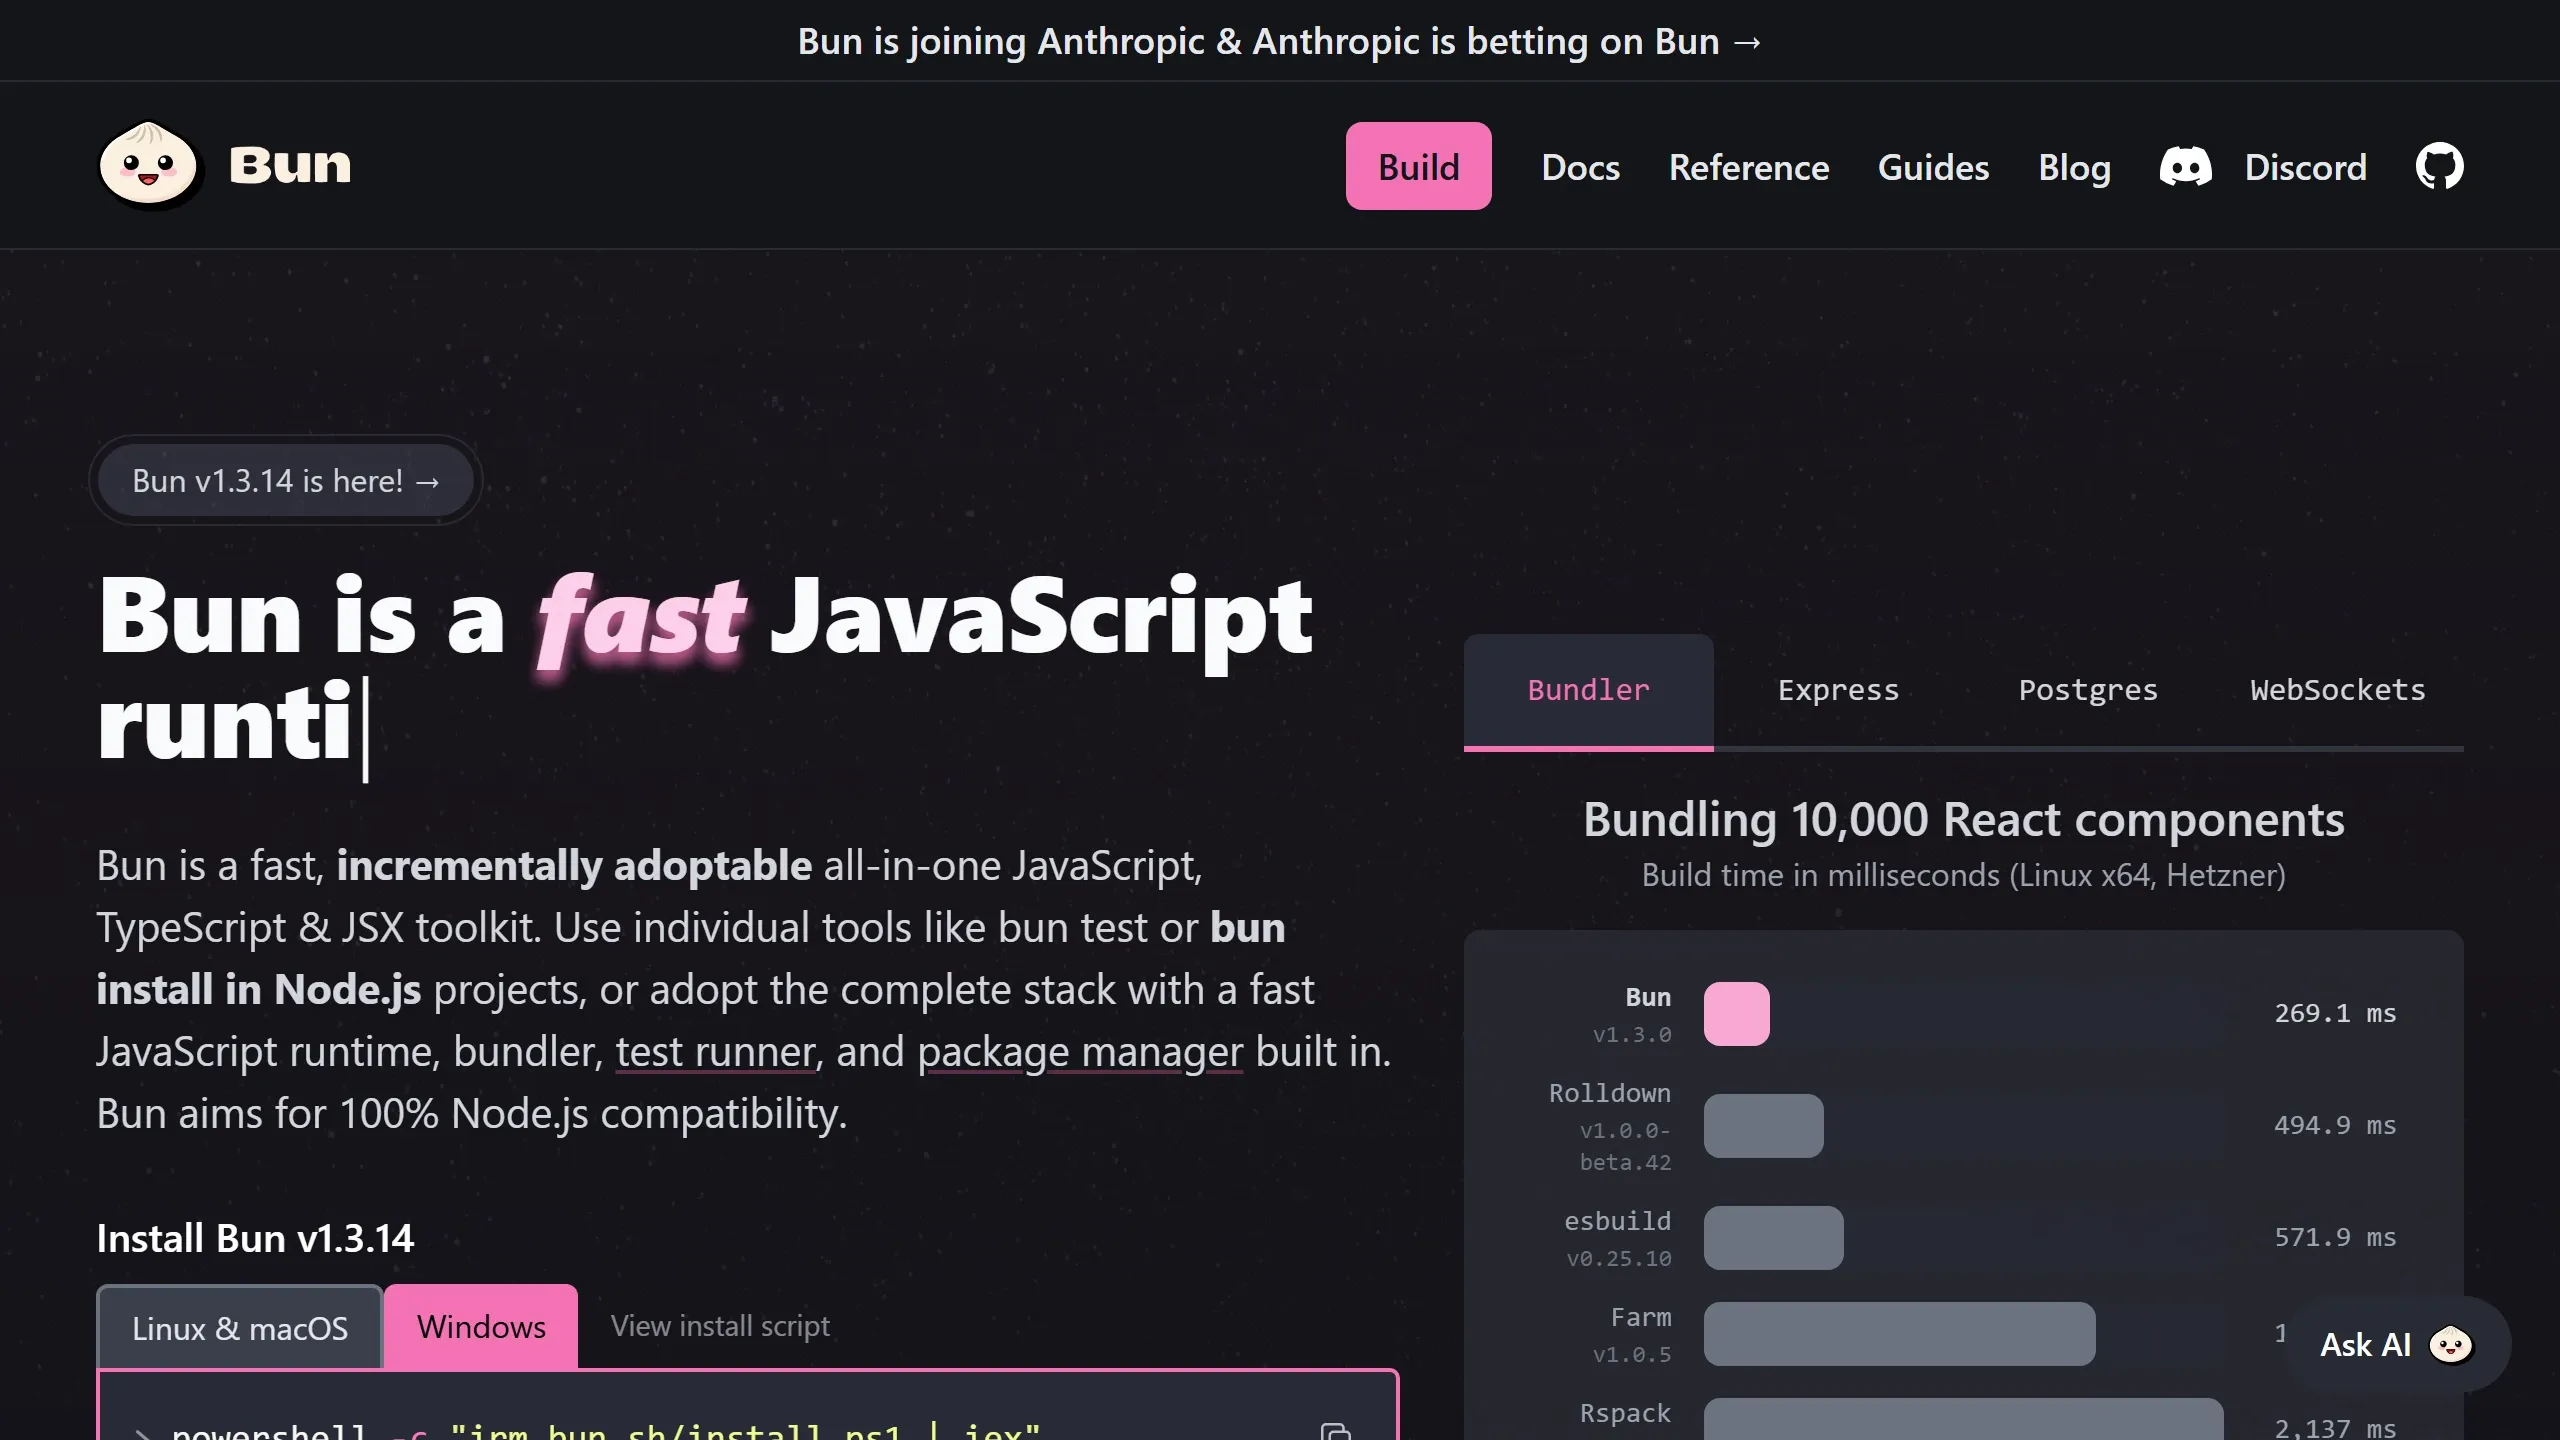
Task: Open the View install script link
Action: coord(720,1326)
